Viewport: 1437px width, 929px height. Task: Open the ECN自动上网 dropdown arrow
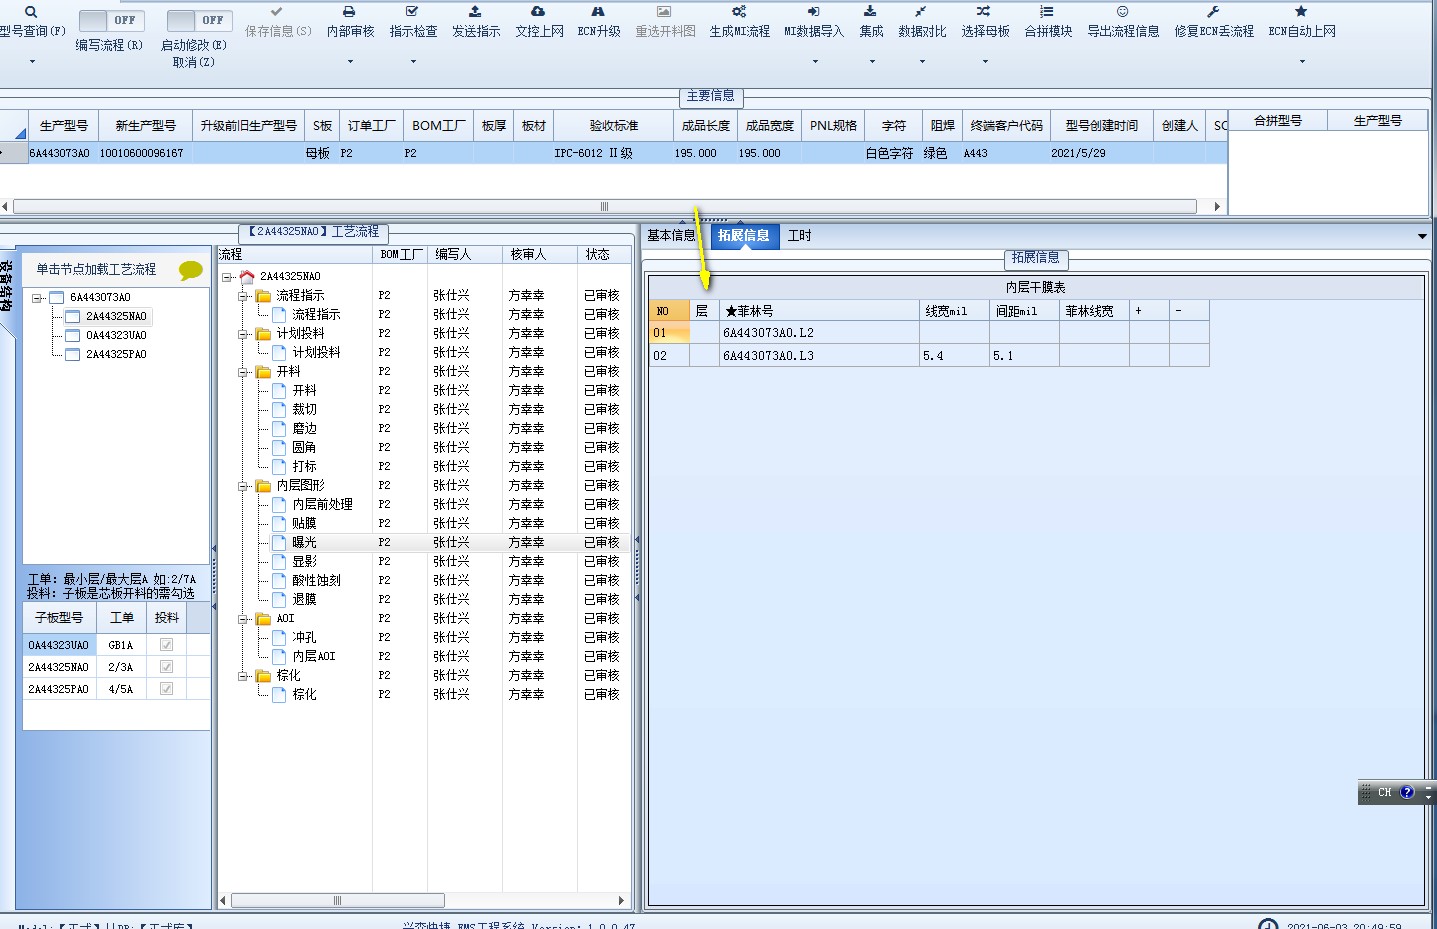click(1301, 62)
